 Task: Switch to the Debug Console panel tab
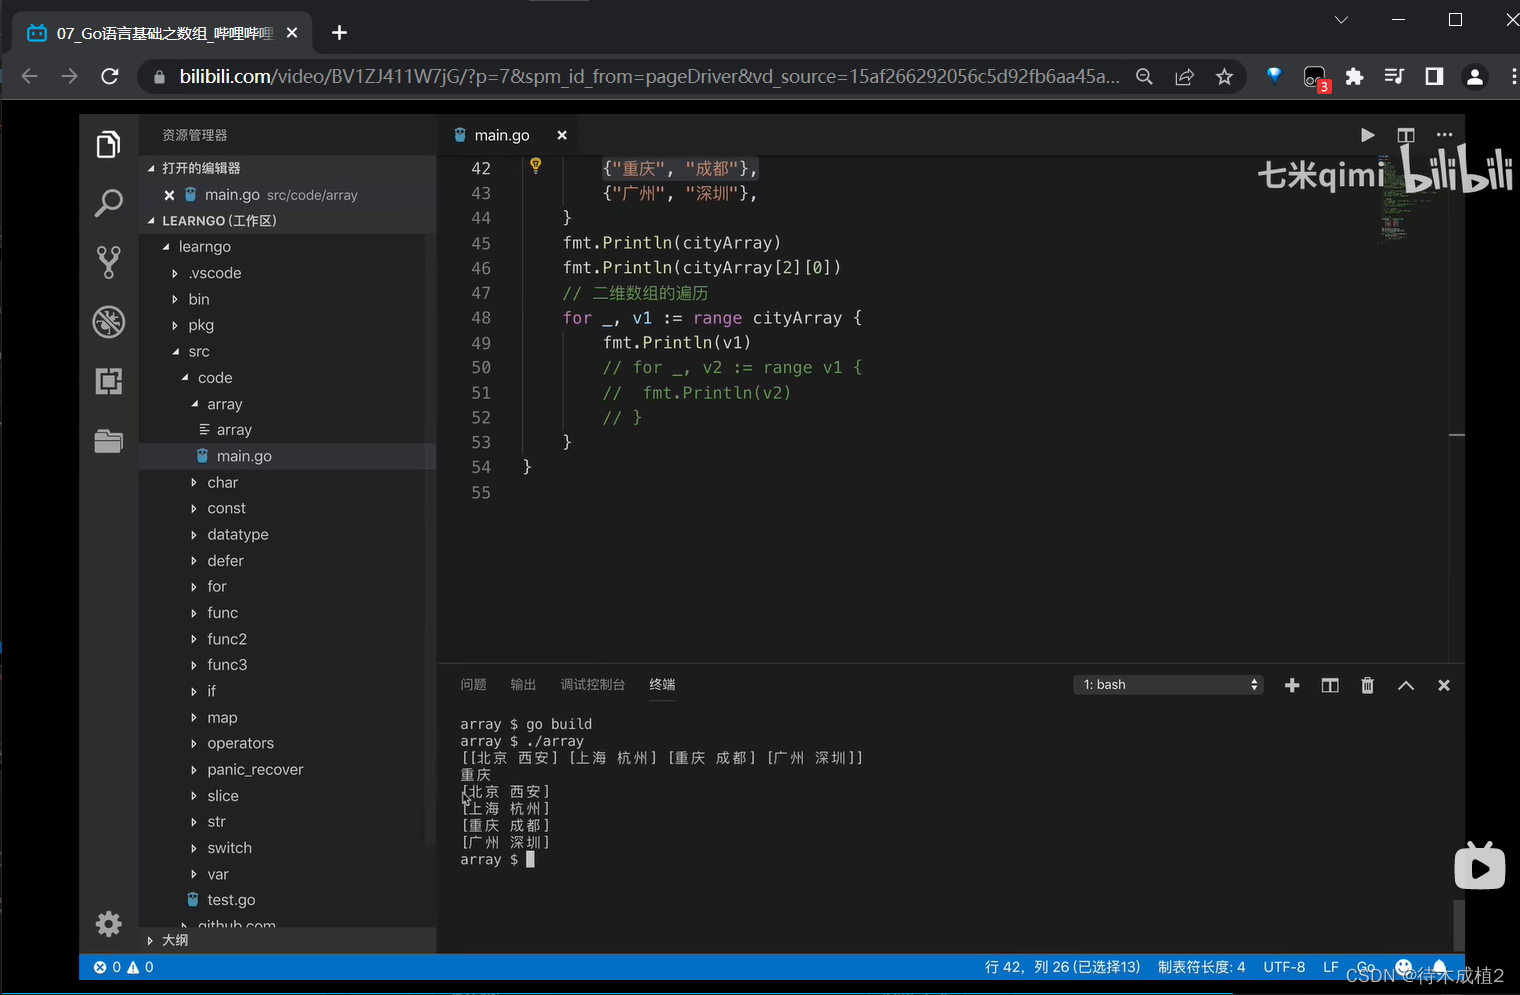pyautogui.click(x=592, y=685)
